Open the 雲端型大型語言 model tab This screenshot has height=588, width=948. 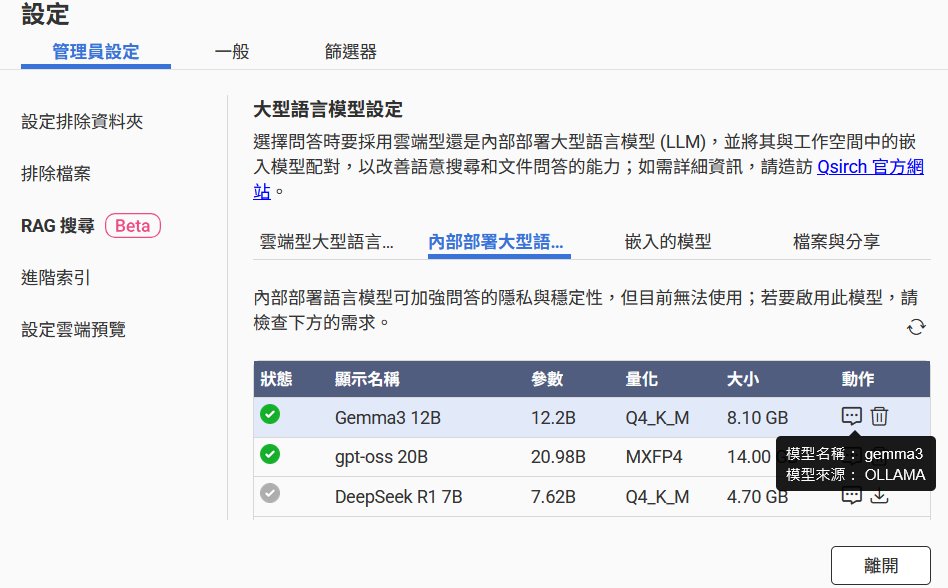coord(326,241)
